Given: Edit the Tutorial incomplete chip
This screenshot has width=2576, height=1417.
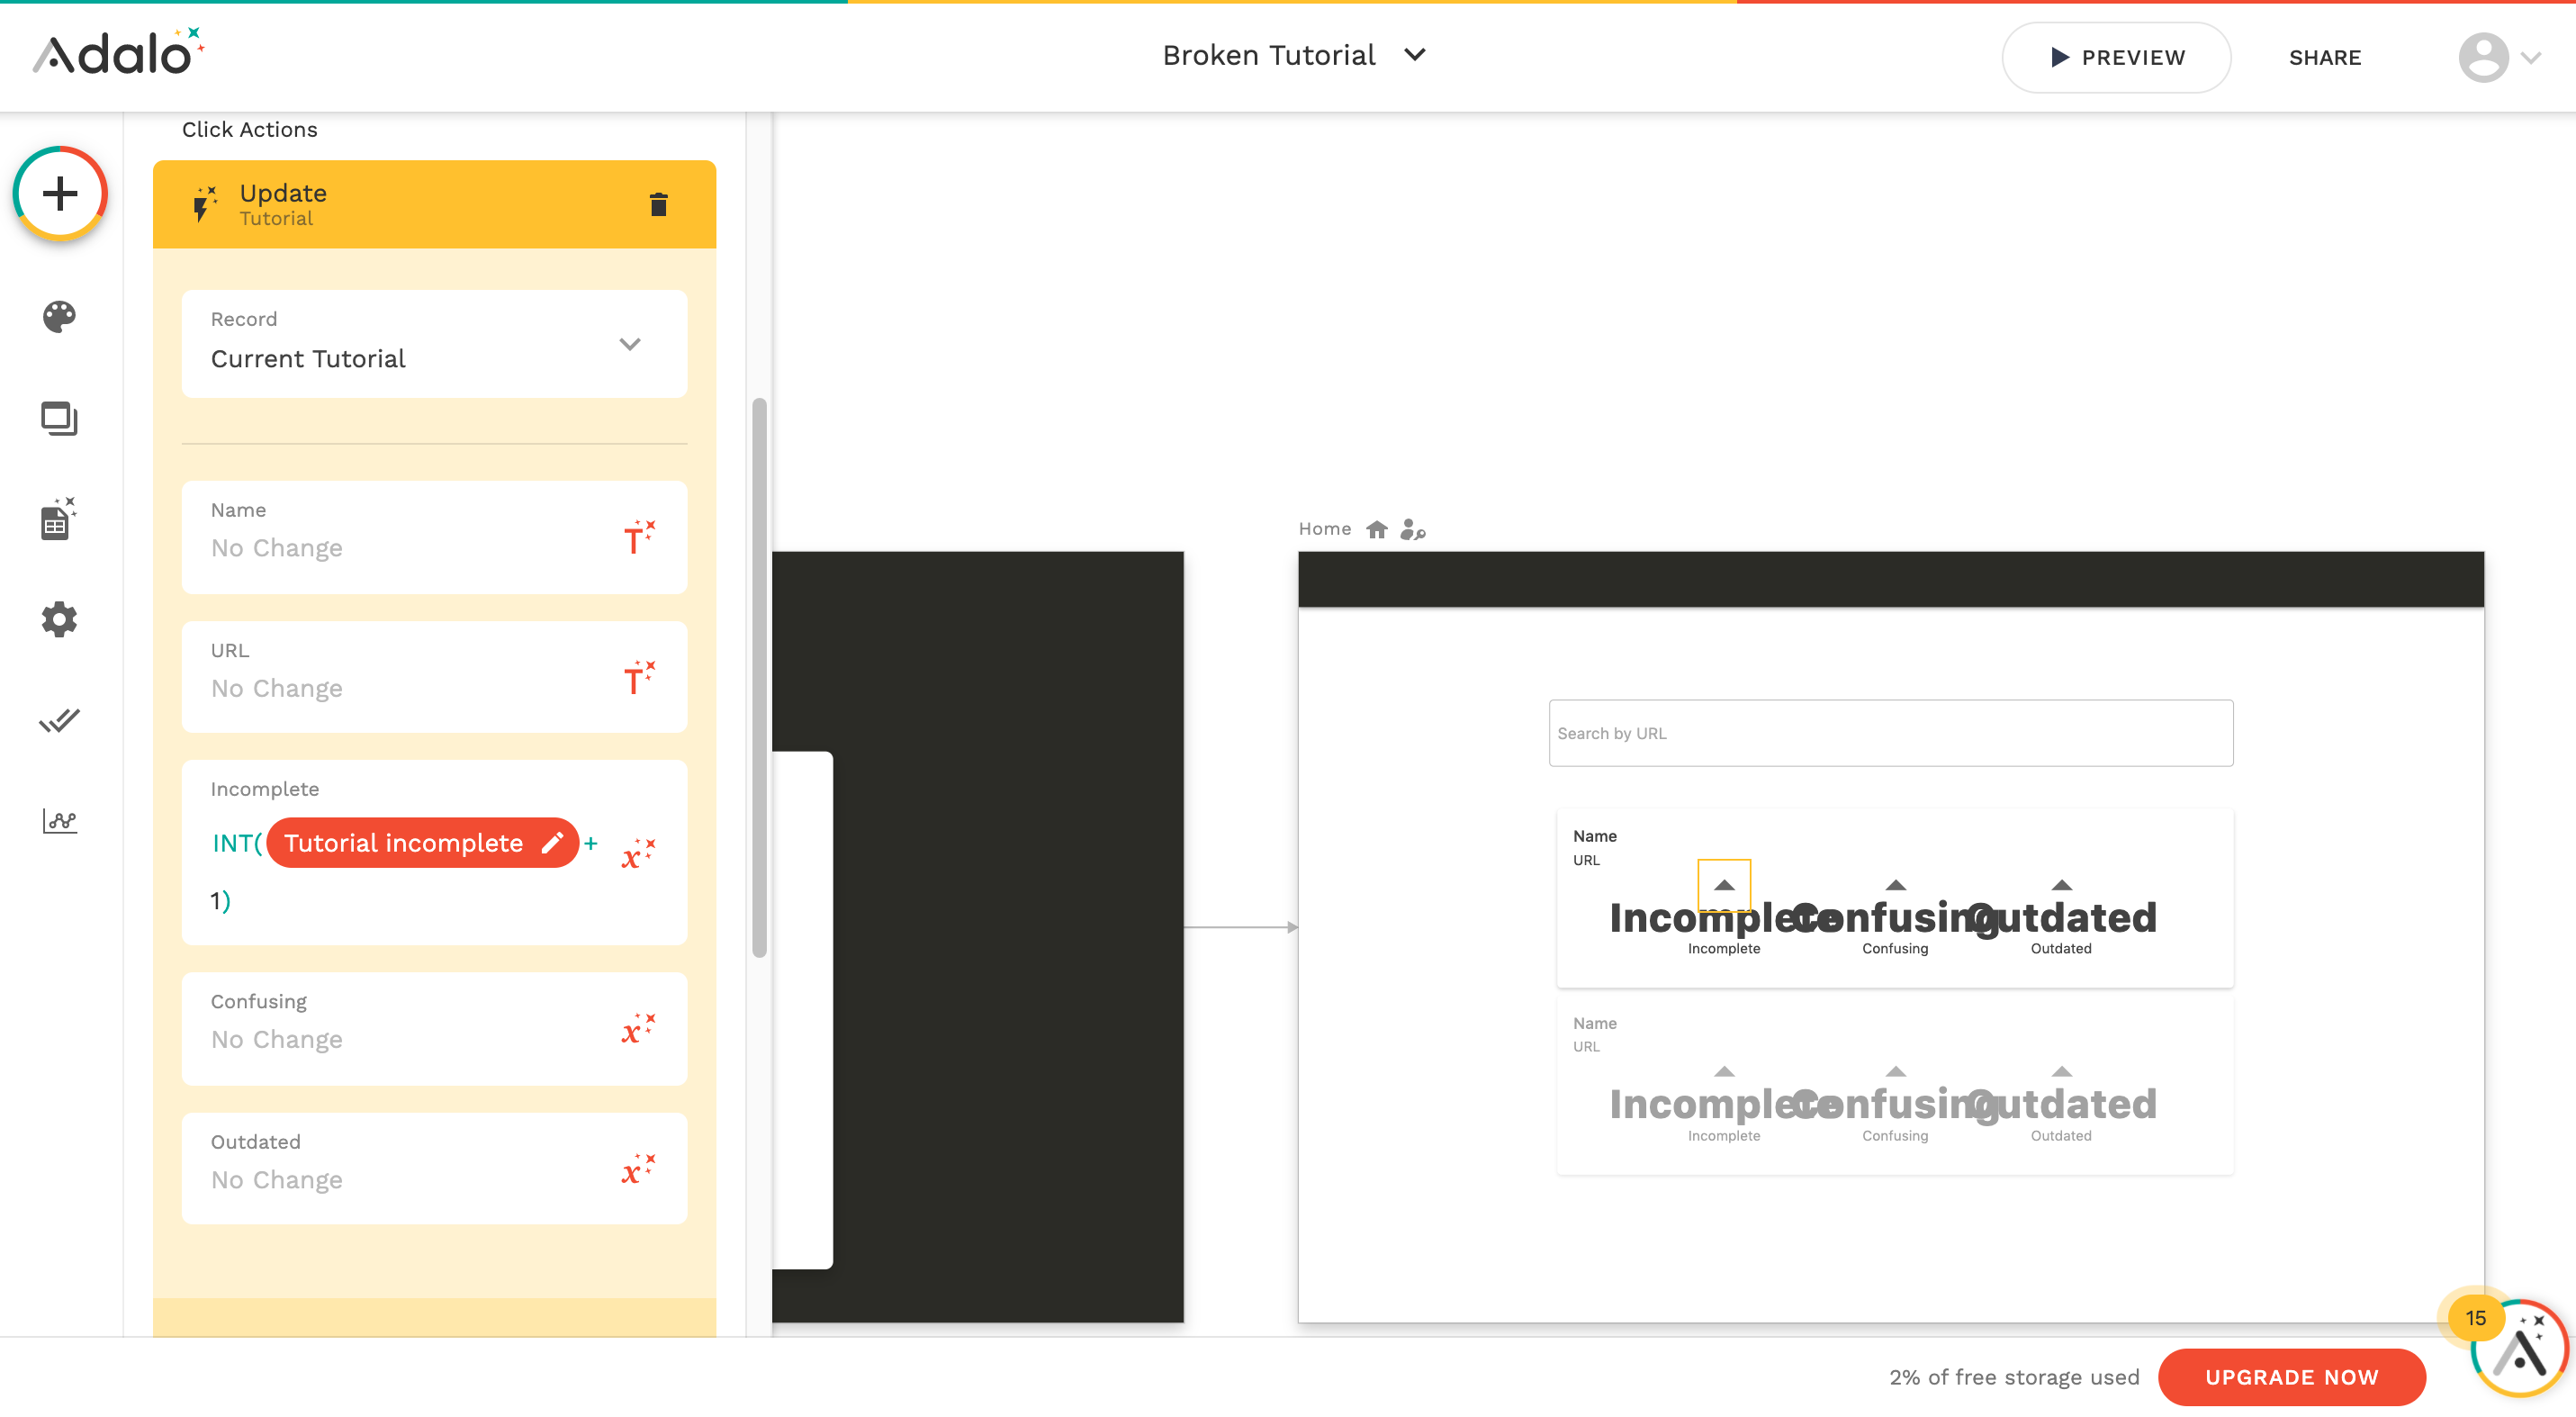Looking at the screenshot, I should pos(552,843).
